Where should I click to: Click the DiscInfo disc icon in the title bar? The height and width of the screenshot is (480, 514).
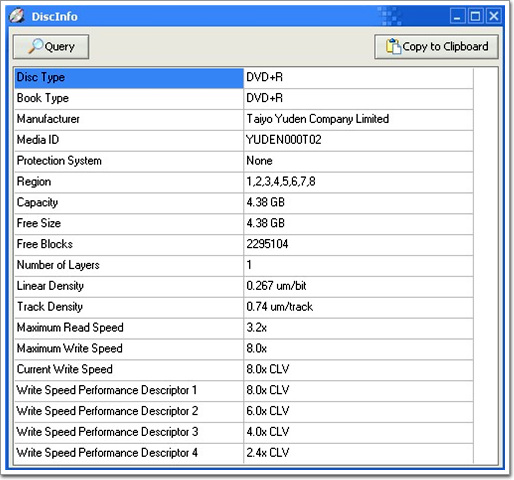16,16
